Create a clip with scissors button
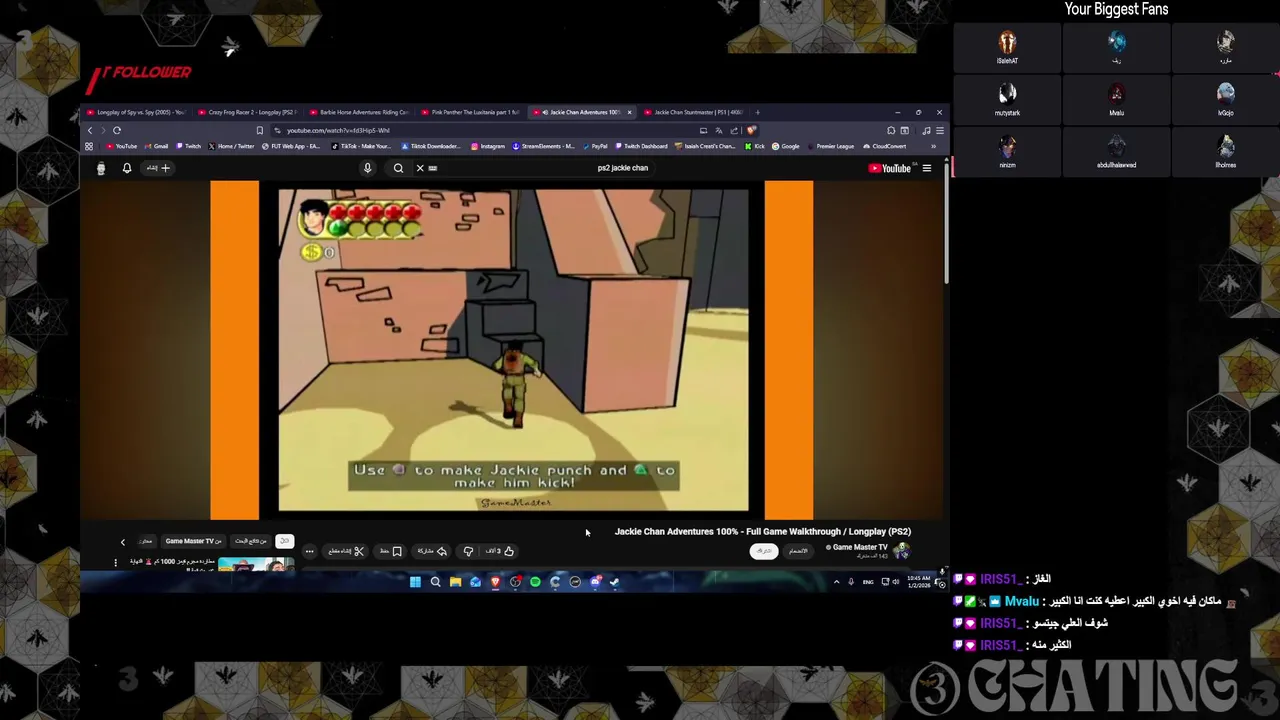Viewport: 1280px width, 720px height. 346,551
